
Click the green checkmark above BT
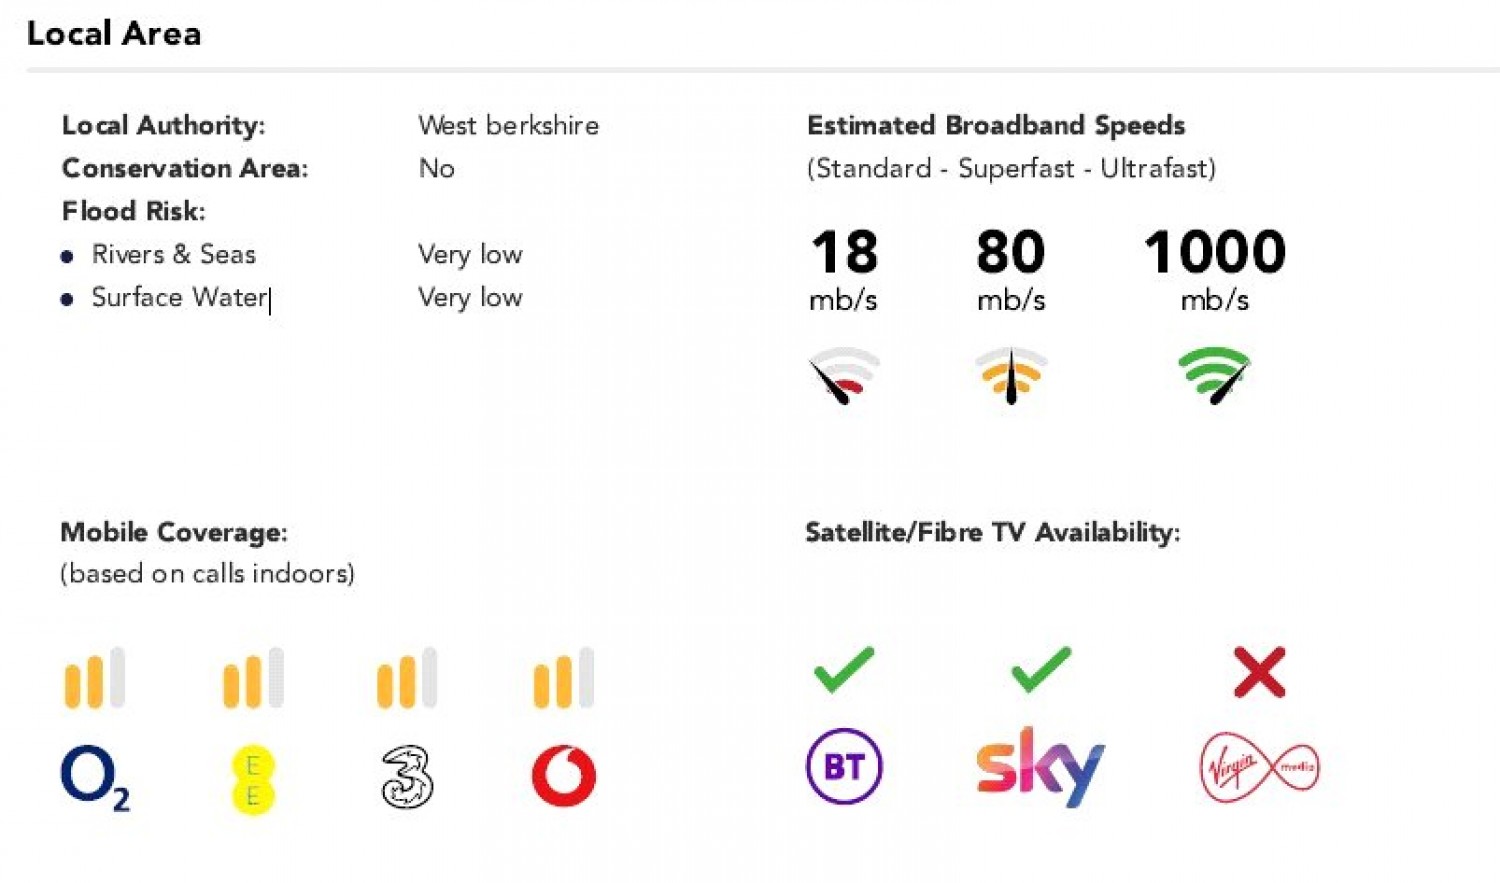click(x=844, y=670)
